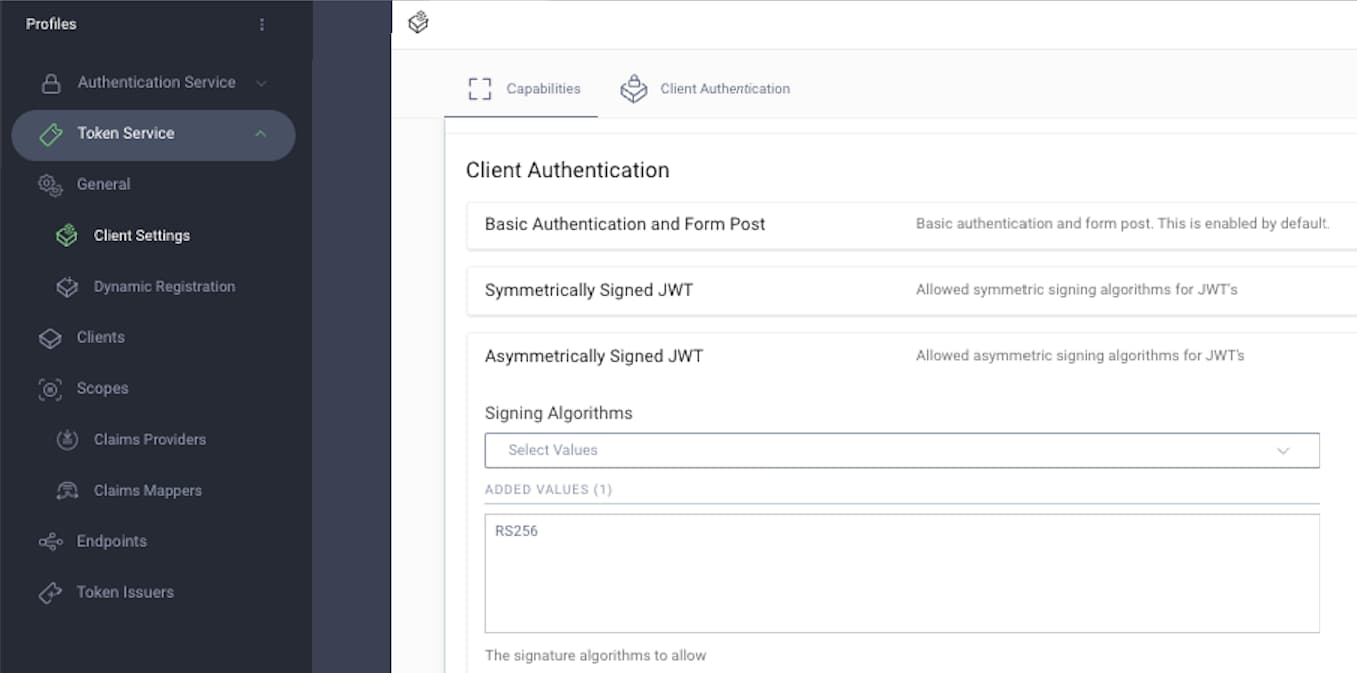Click the Clients layers icon in sidebar

click(x=50, y=338)
